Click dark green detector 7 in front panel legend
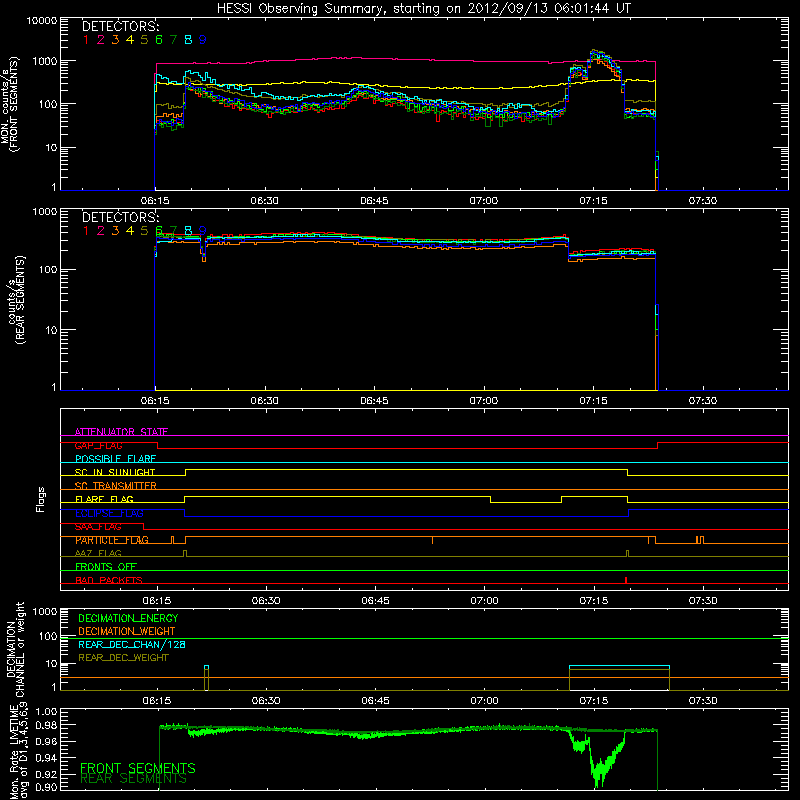The image size is (800, 800). [x=173, y=40]
